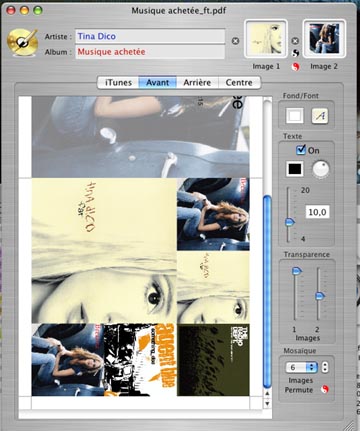Click the scrollbar down arrow

click(267, 403)
